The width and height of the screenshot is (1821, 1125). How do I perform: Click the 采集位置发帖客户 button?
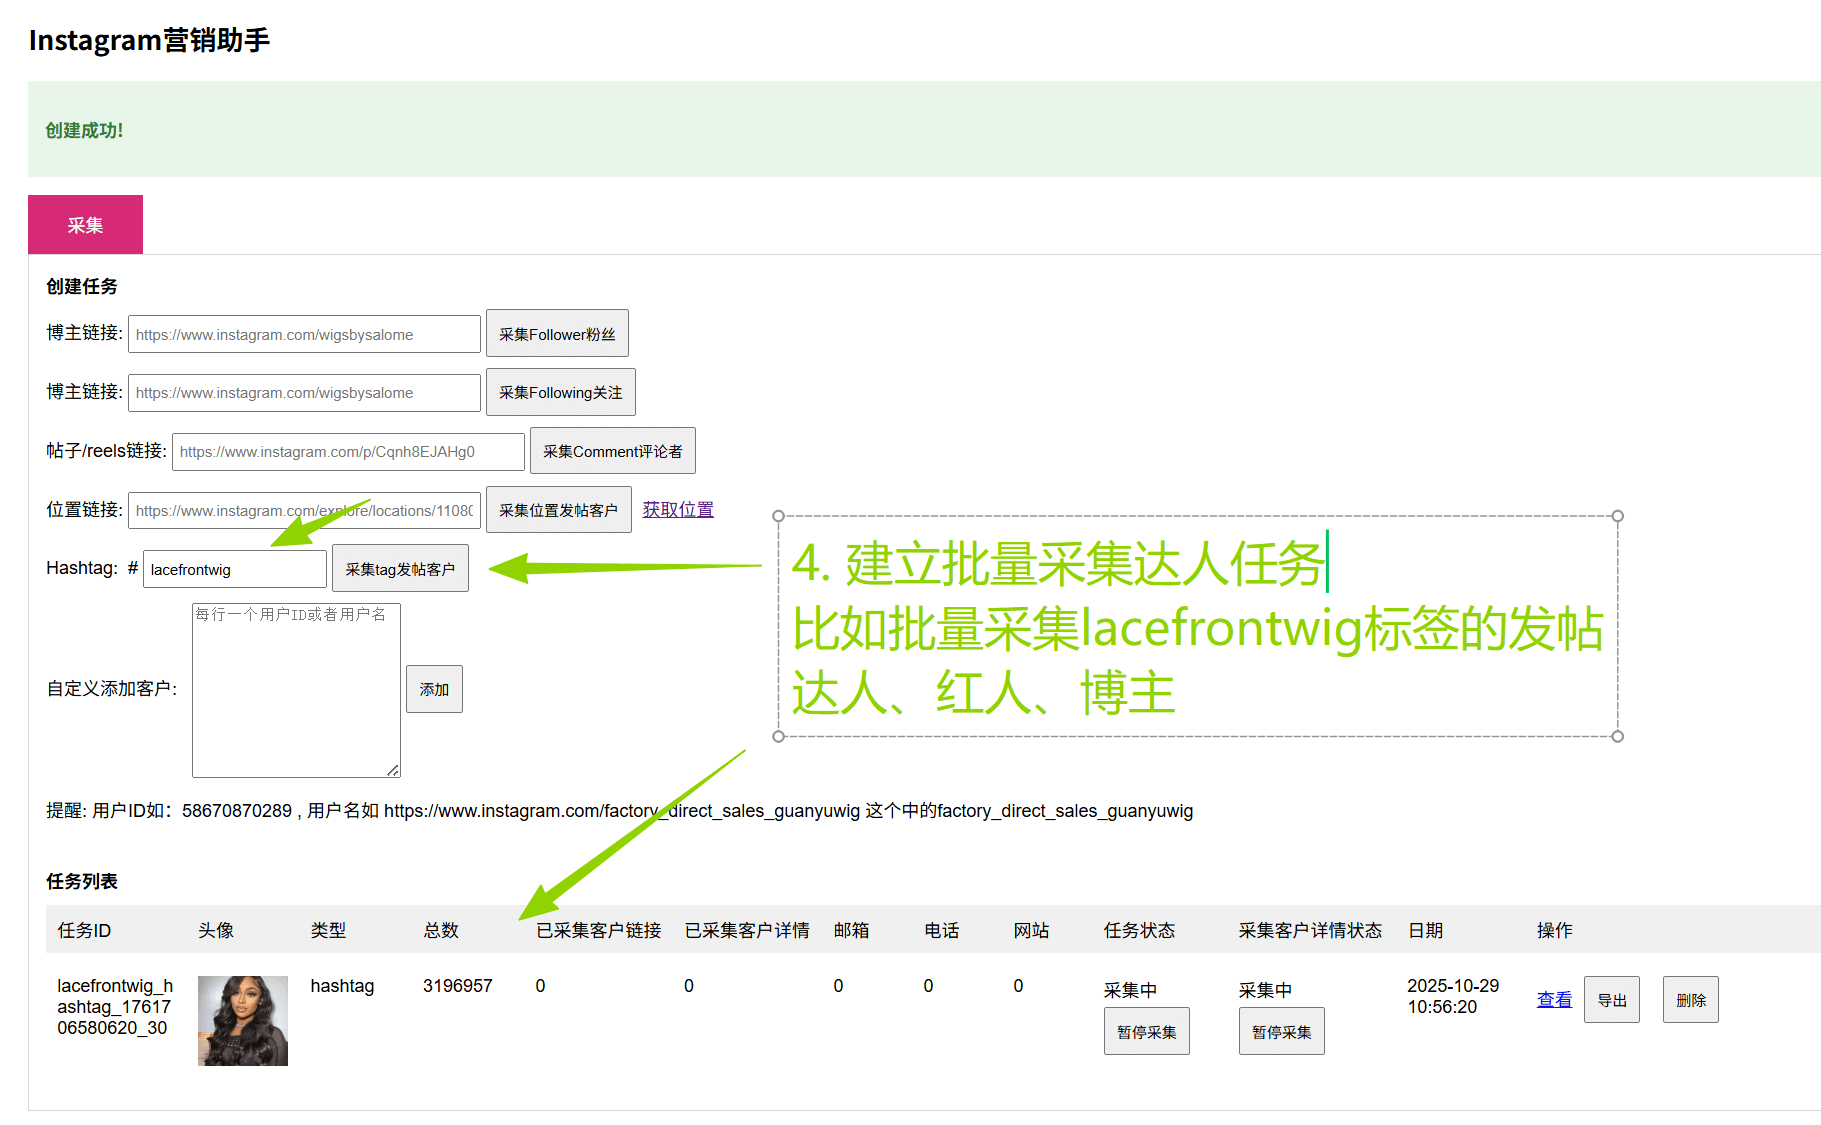558,510
